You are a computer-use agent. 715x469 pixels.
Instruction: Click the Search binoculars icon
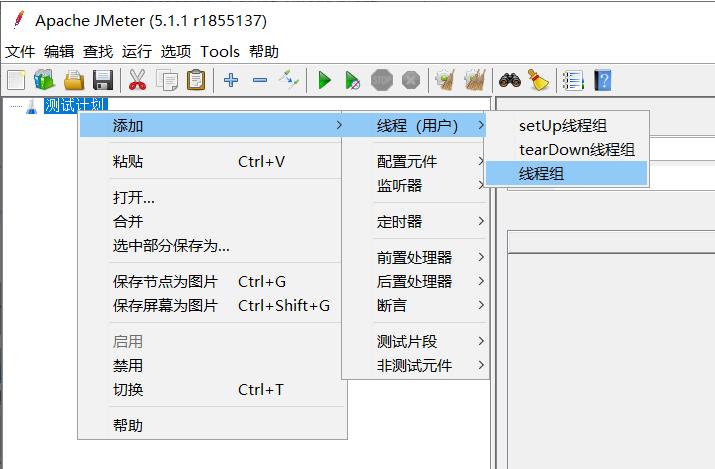pyautogui.click(x=510, y=81)
